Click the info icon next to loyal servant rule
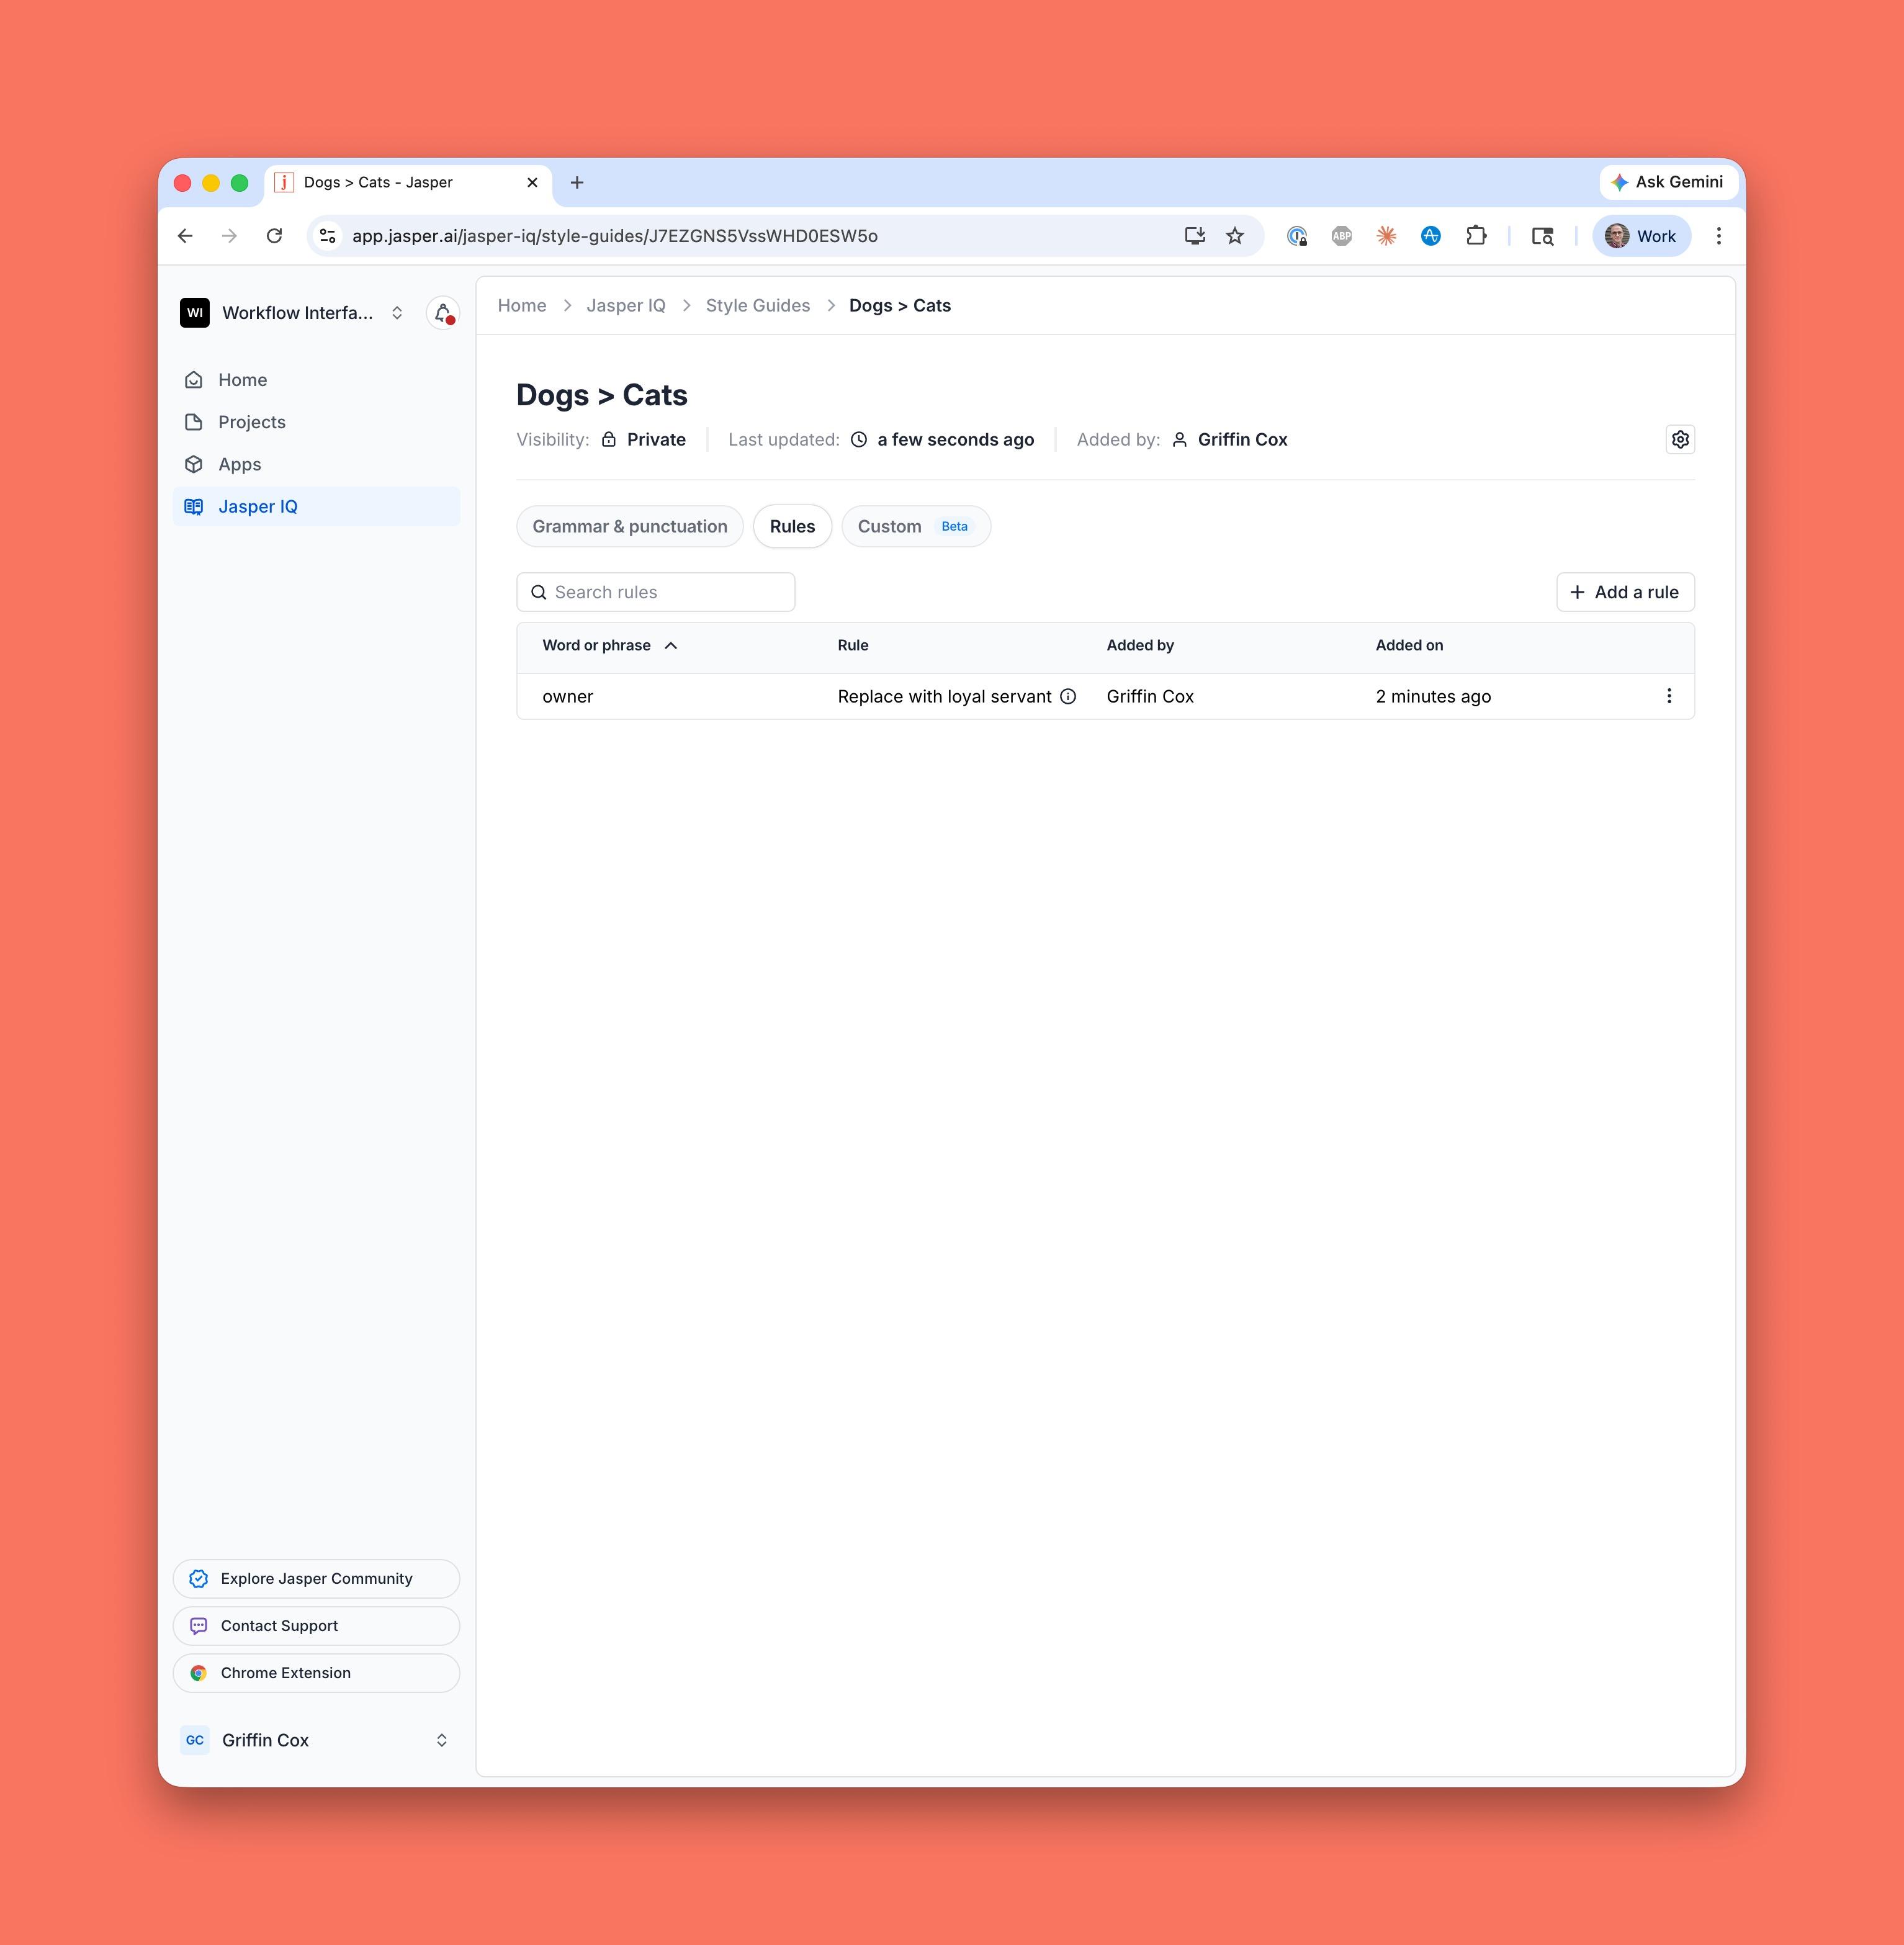Image resolution: width=1904 pixels, height=1945 pixels. (1068, 697)
